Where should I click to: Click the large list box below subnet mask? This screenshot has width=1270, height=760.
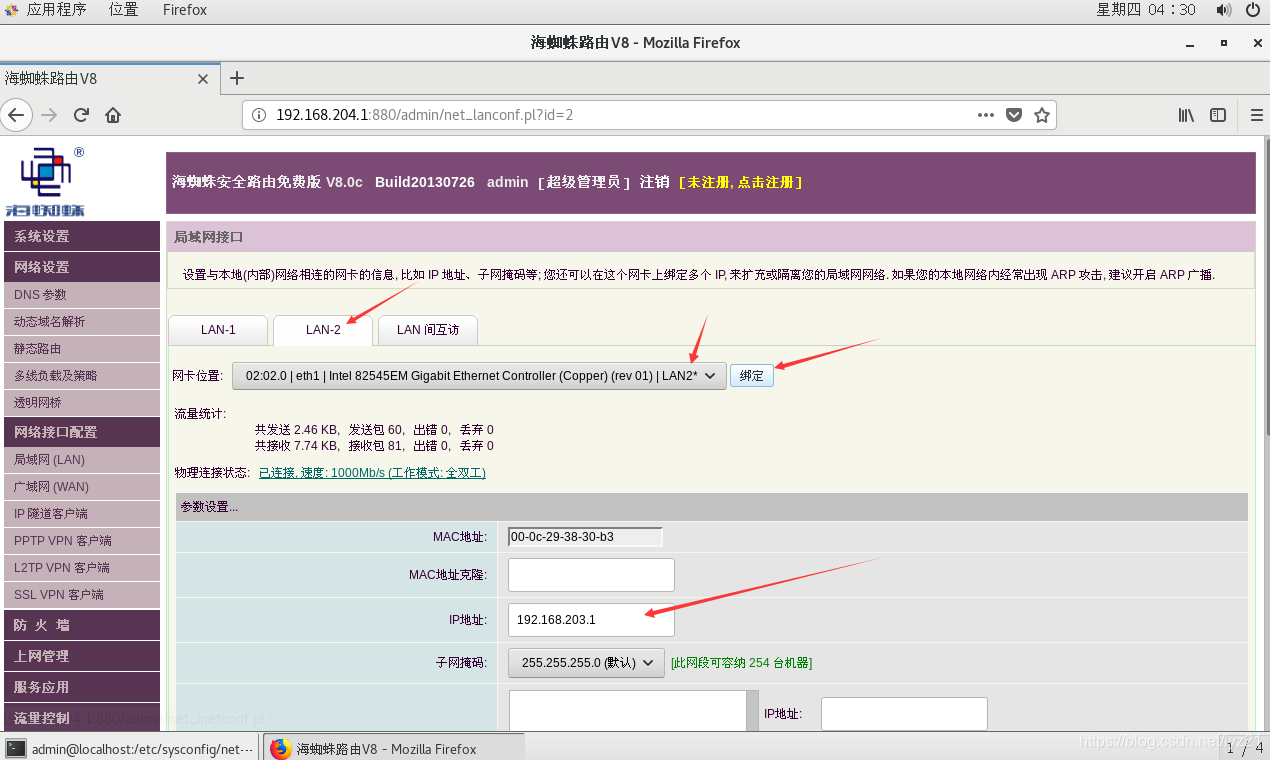(x=633, y=711)
